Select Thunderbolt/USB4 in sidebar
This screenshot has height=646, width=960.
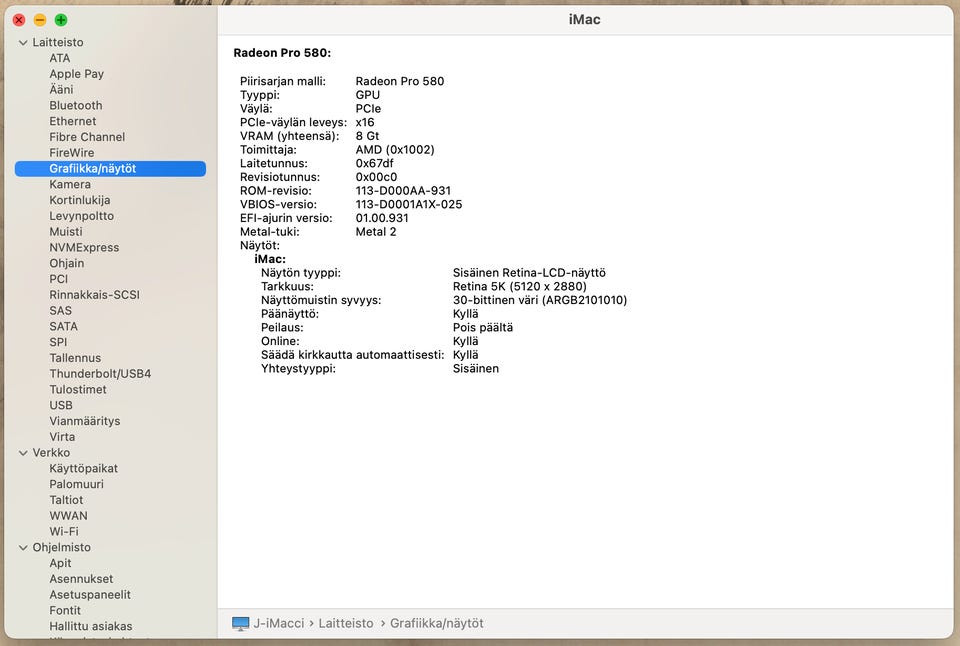tap(100, 374)
